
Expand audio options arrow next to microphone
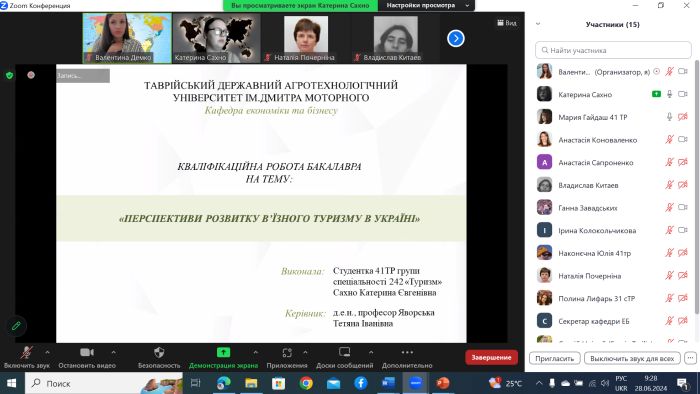click(x=47, y=353)
